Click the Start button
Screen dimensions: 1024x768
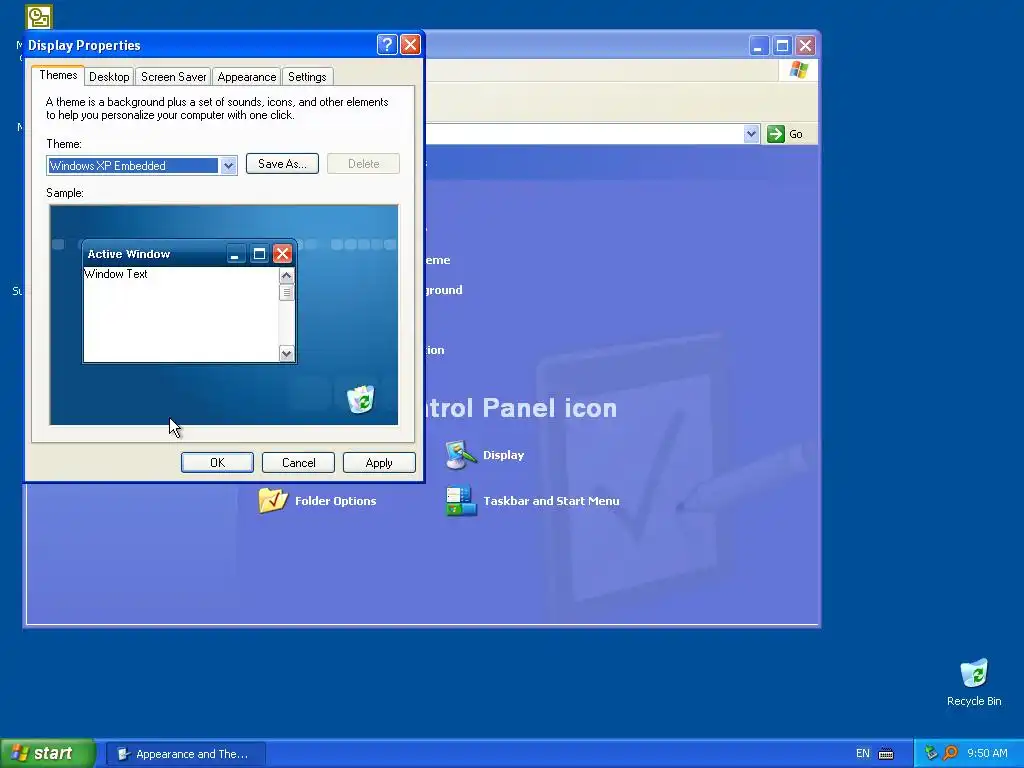click(x=47, y=753)
